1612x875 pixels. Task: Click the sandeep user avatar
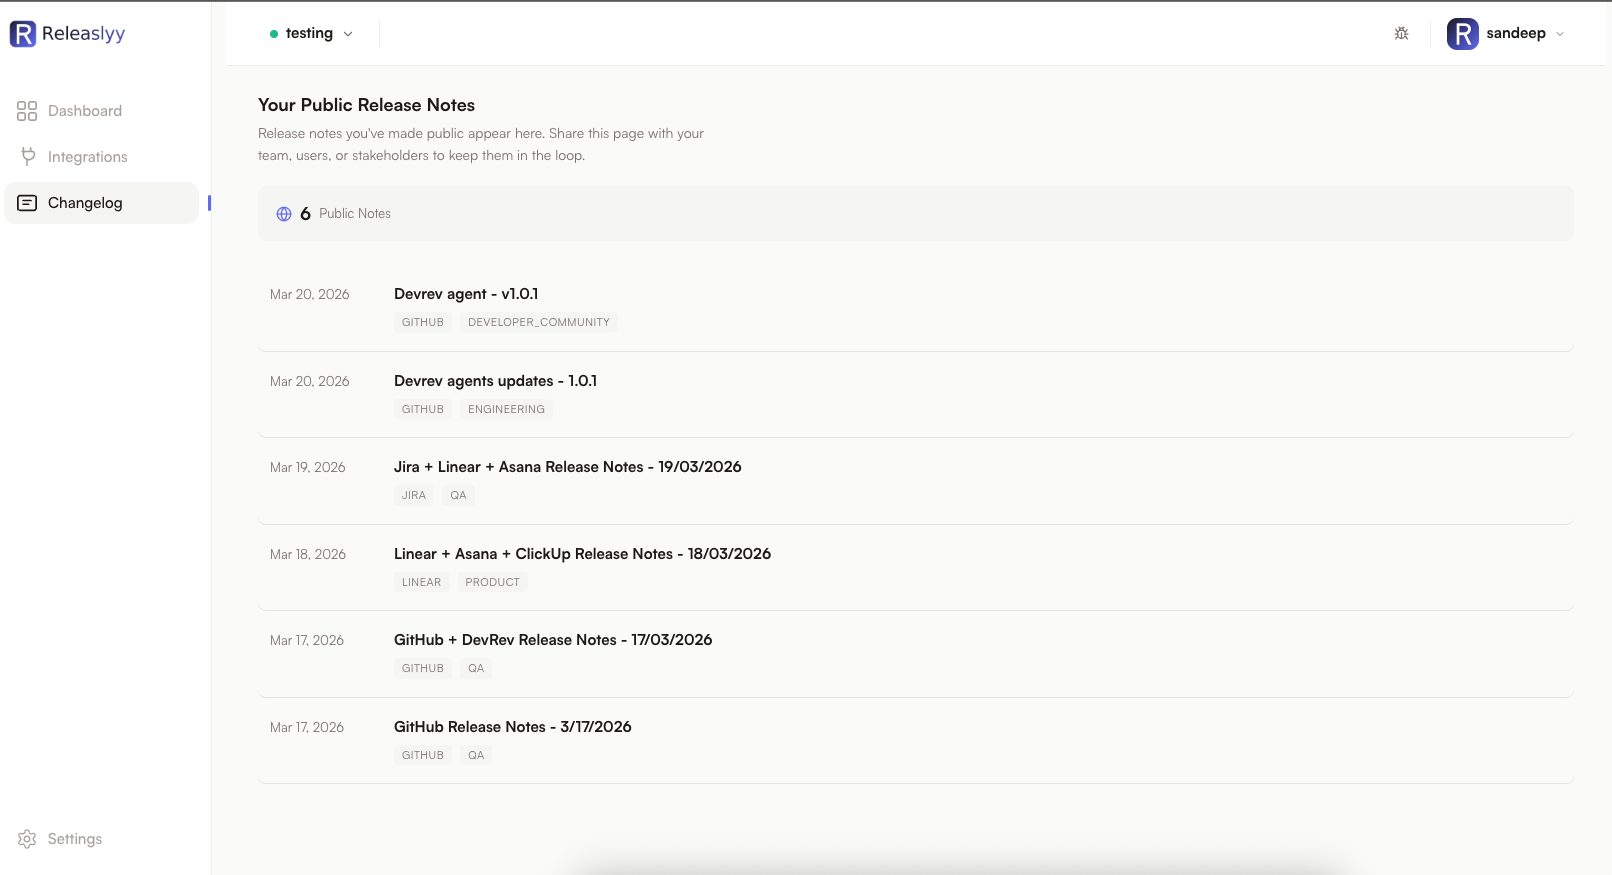click(x=1462, y=34)
